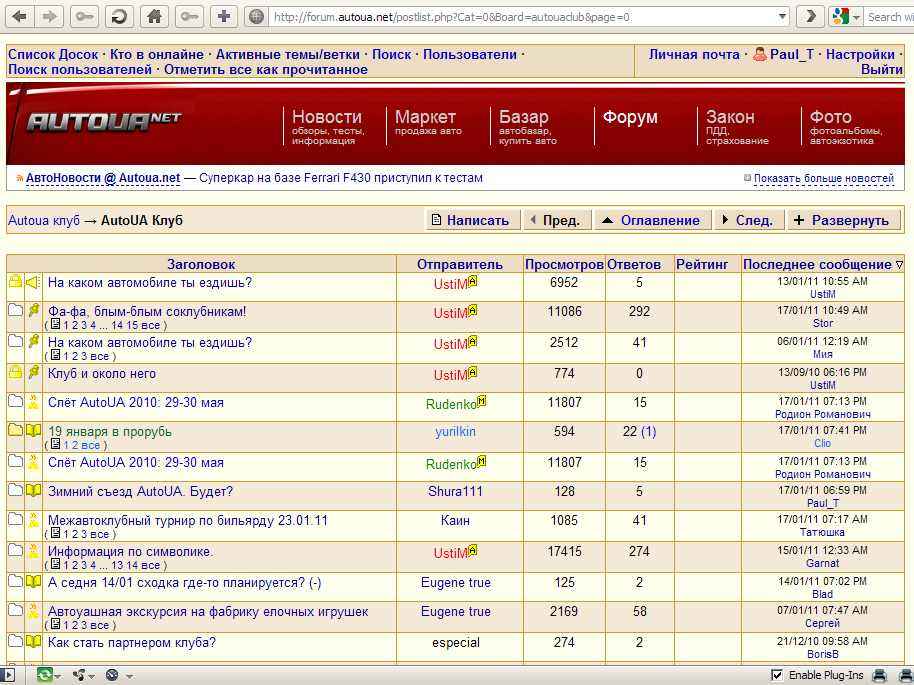Open the Маркет site section
Screen dimensions: 914x685
pos(425,118)
